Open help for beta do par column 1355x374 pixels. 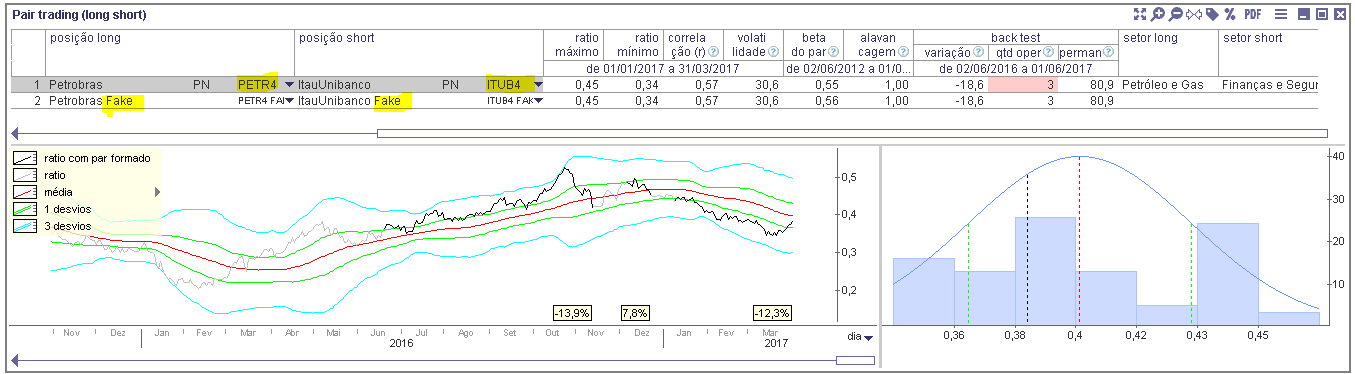(834, 52)
